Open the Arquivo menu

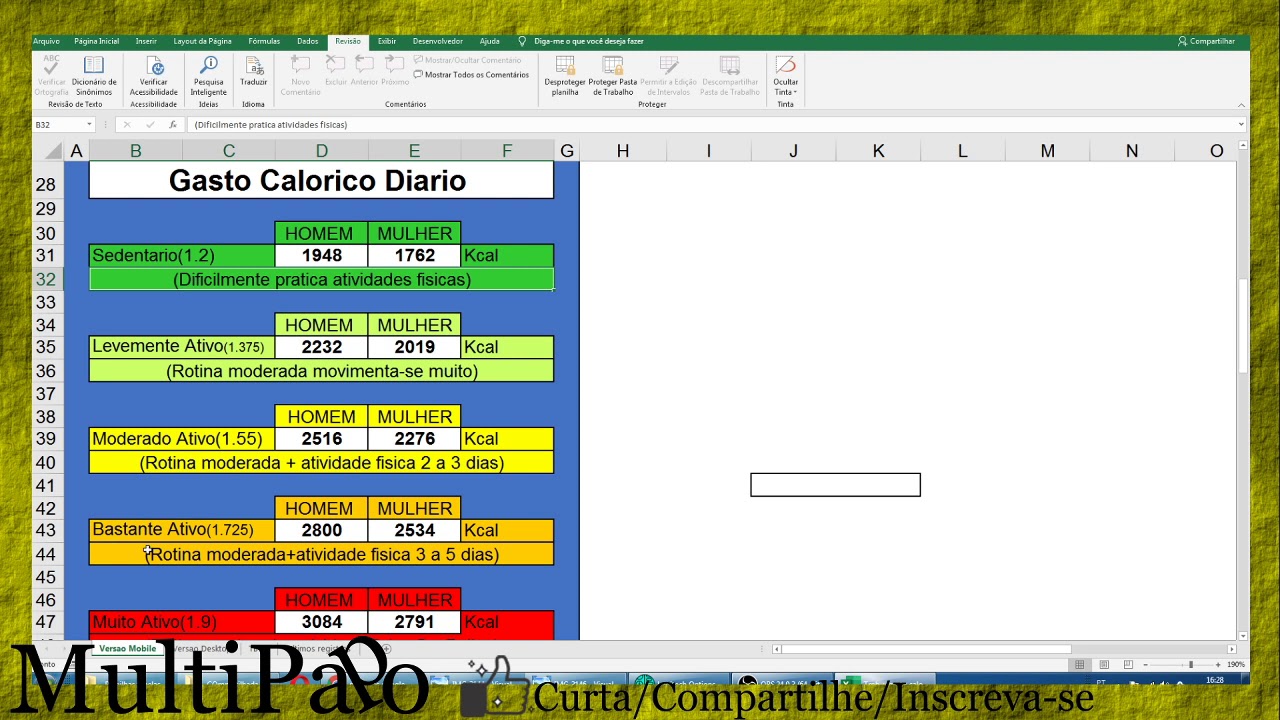click(46, 41)
